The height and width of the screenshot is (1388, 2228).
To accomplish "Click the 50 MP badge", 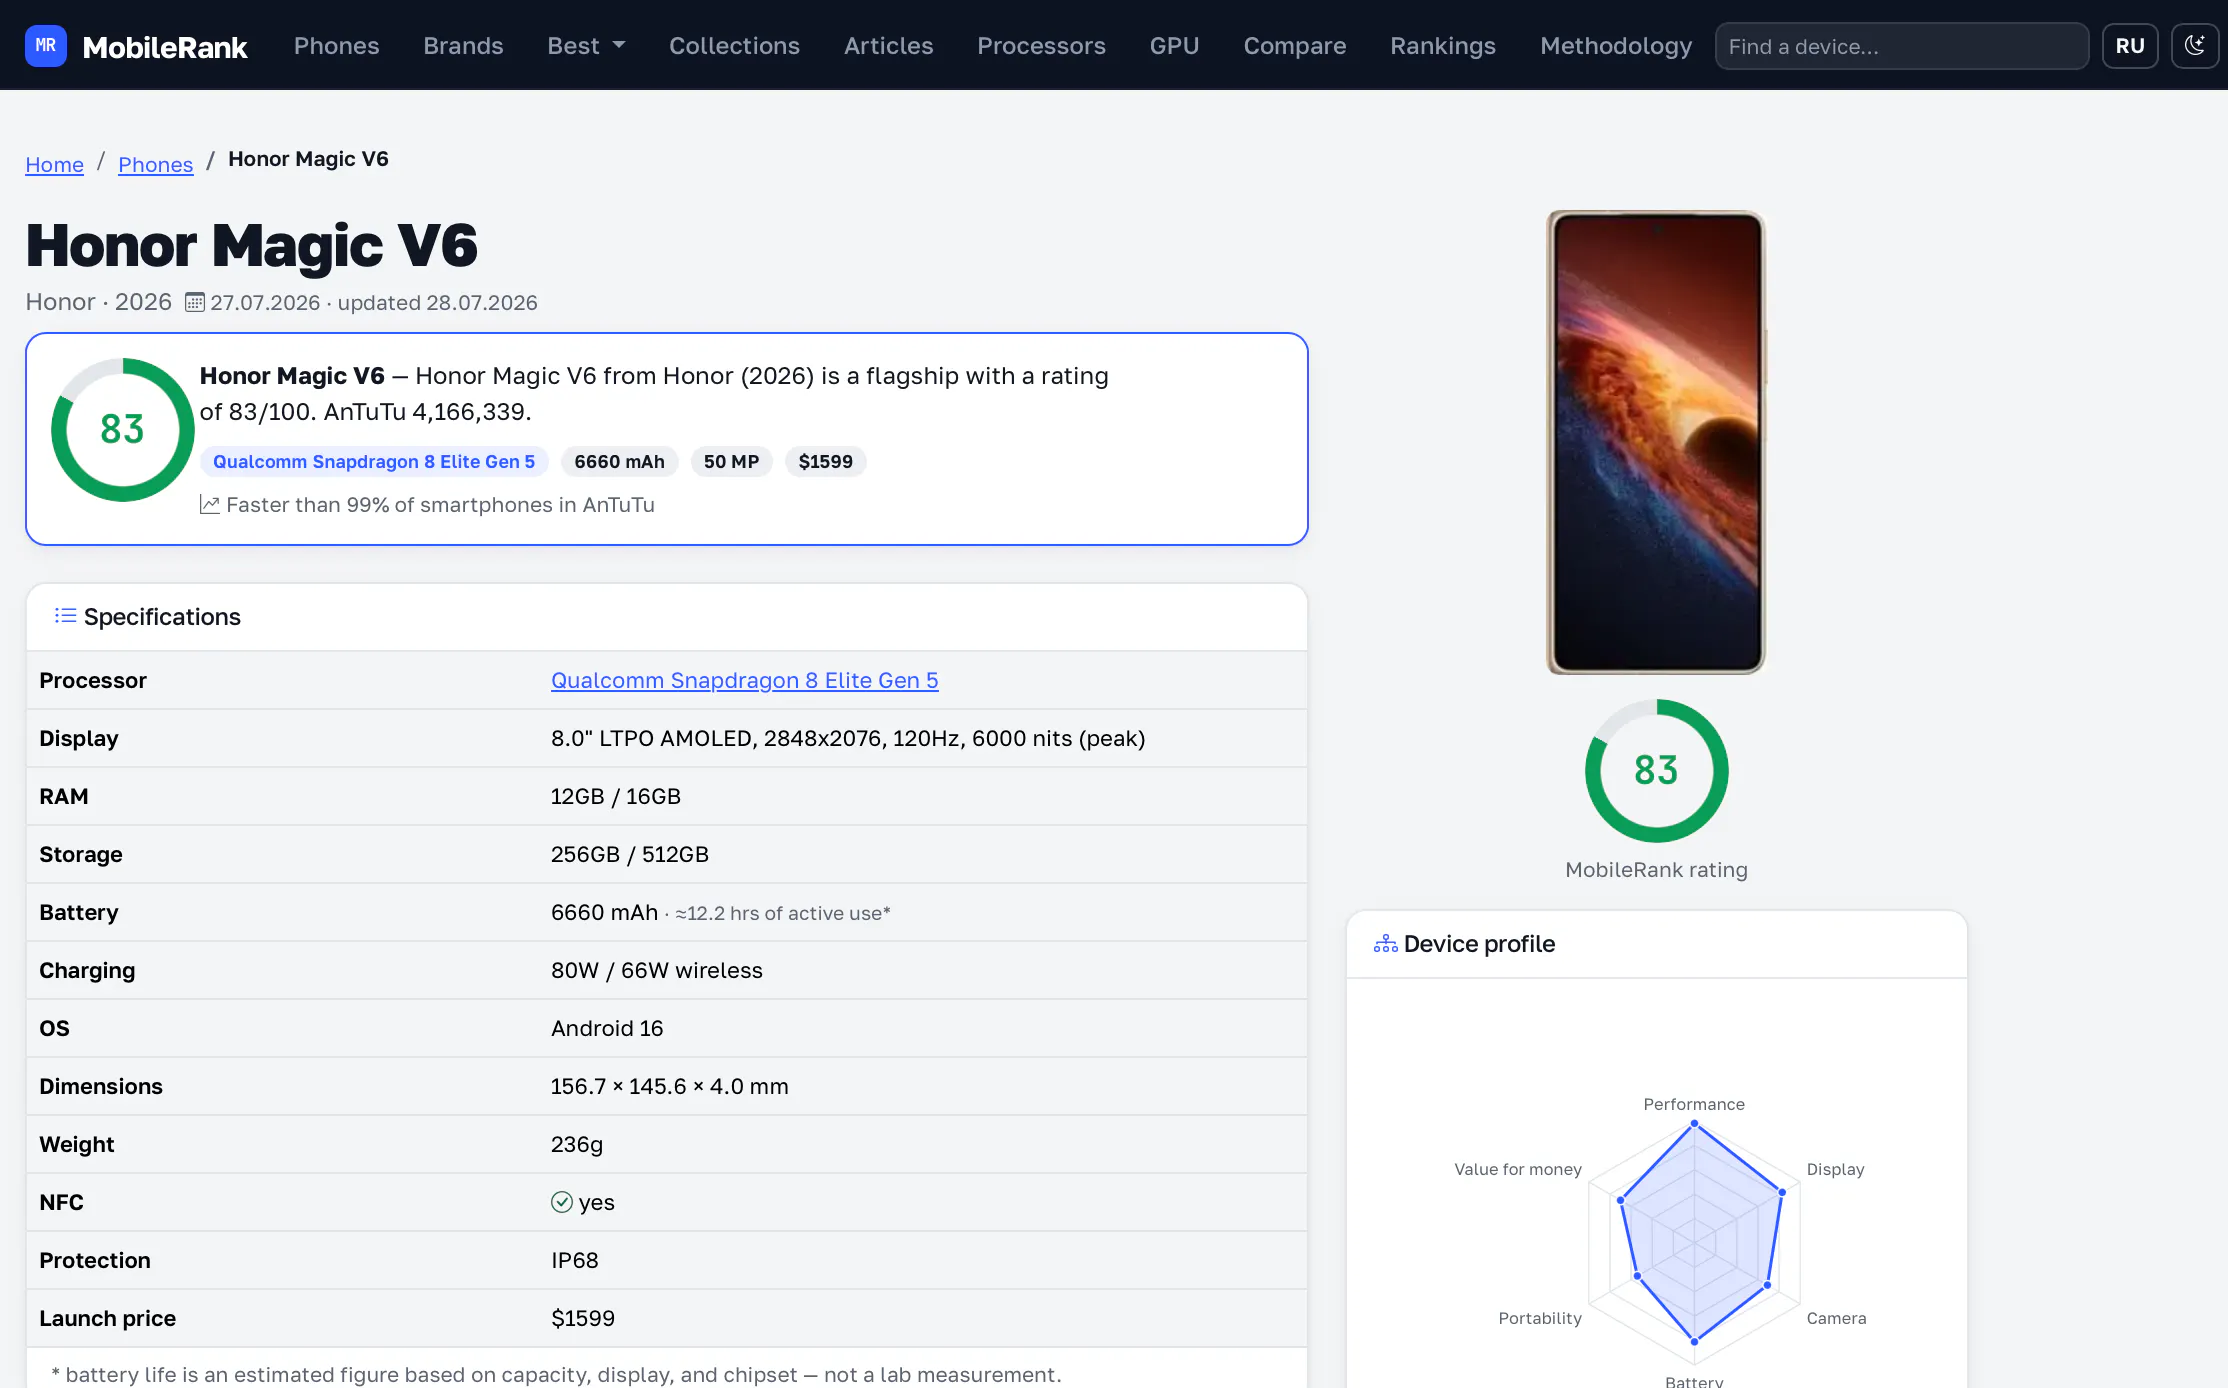I will [x=731, y=462].
